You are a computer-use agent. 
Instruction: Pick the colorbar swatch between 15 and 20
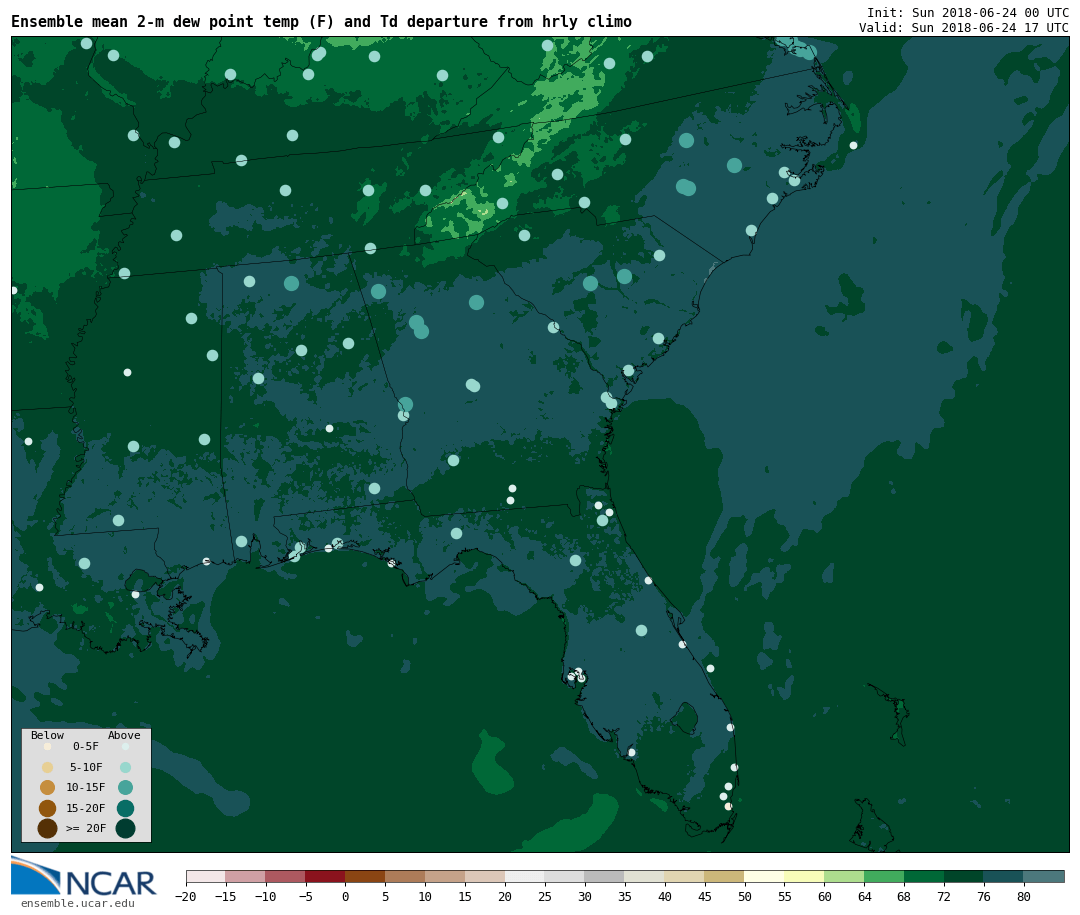(486, 877)
